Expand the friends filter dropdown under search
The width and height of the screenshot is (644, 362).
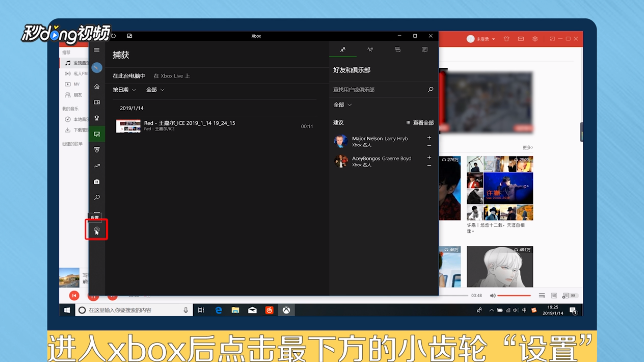pyautogui.click(x=343, y=105)
